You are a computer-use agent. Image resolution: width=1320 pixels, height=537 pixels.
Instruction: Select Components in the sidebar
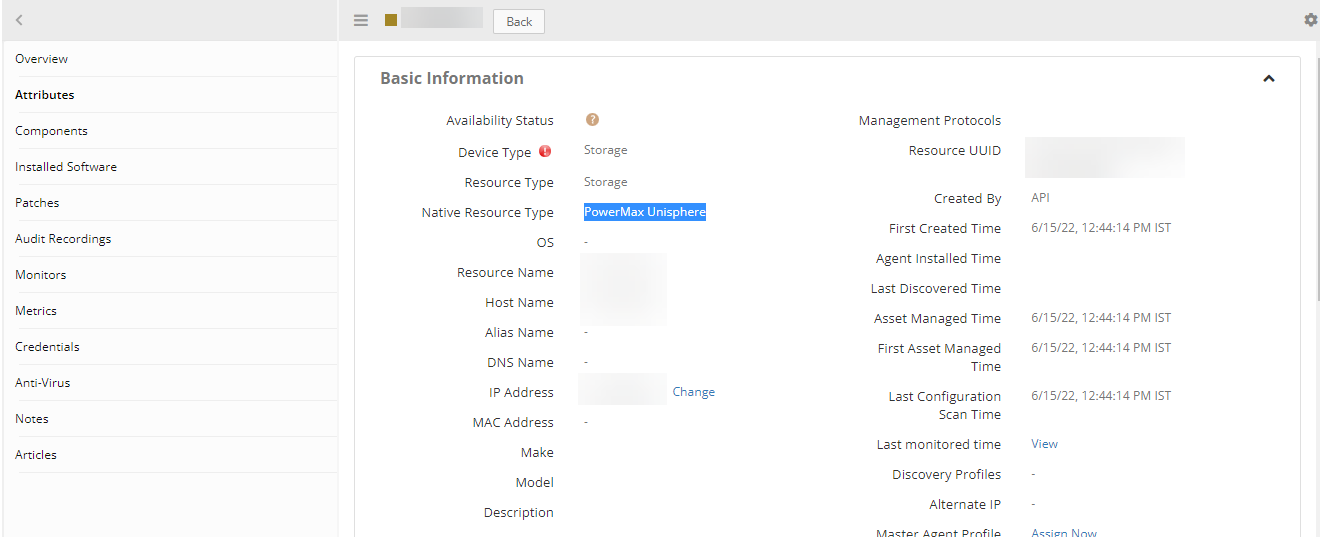tap(51, 131)
